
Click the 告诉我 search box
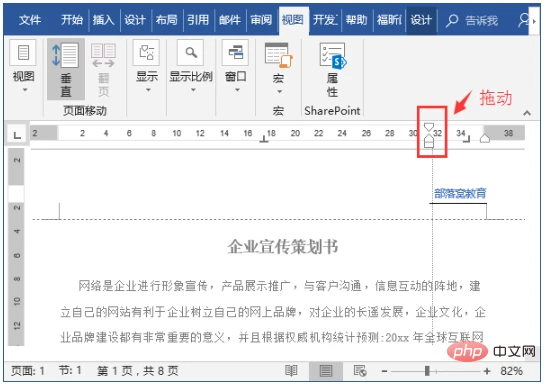[472, 21]
